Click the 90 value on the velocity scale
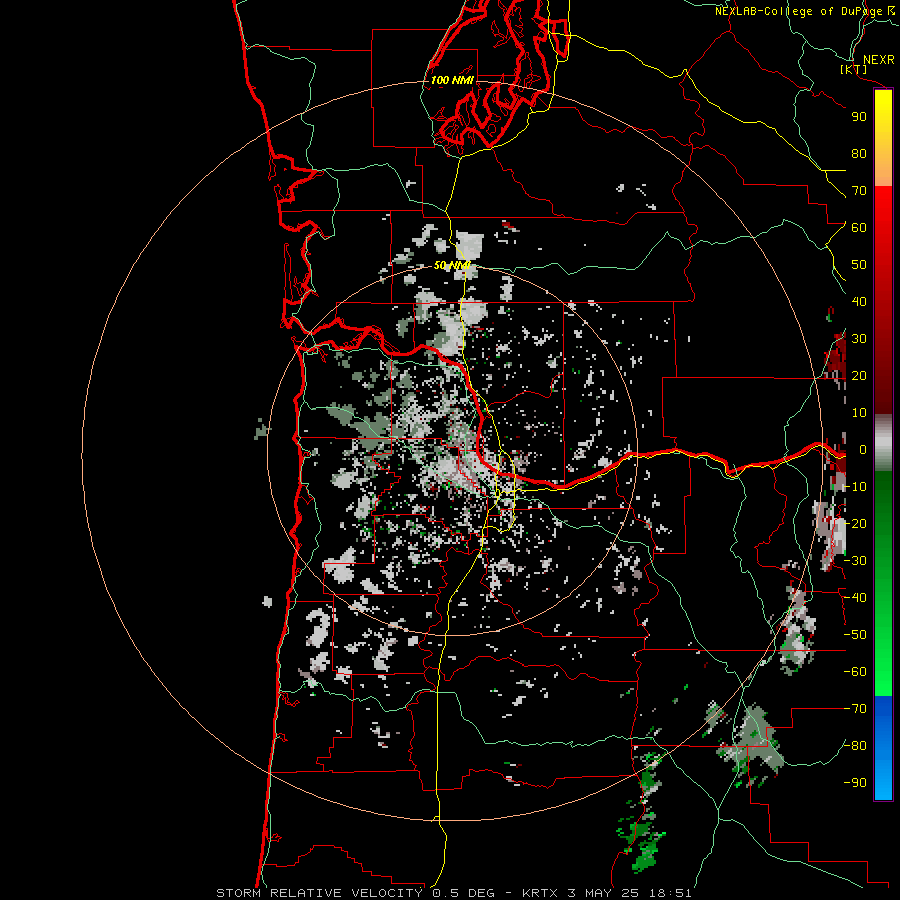The width and height of the screenshot is (900, 900). pyautogui.click(x=859, y=117)
